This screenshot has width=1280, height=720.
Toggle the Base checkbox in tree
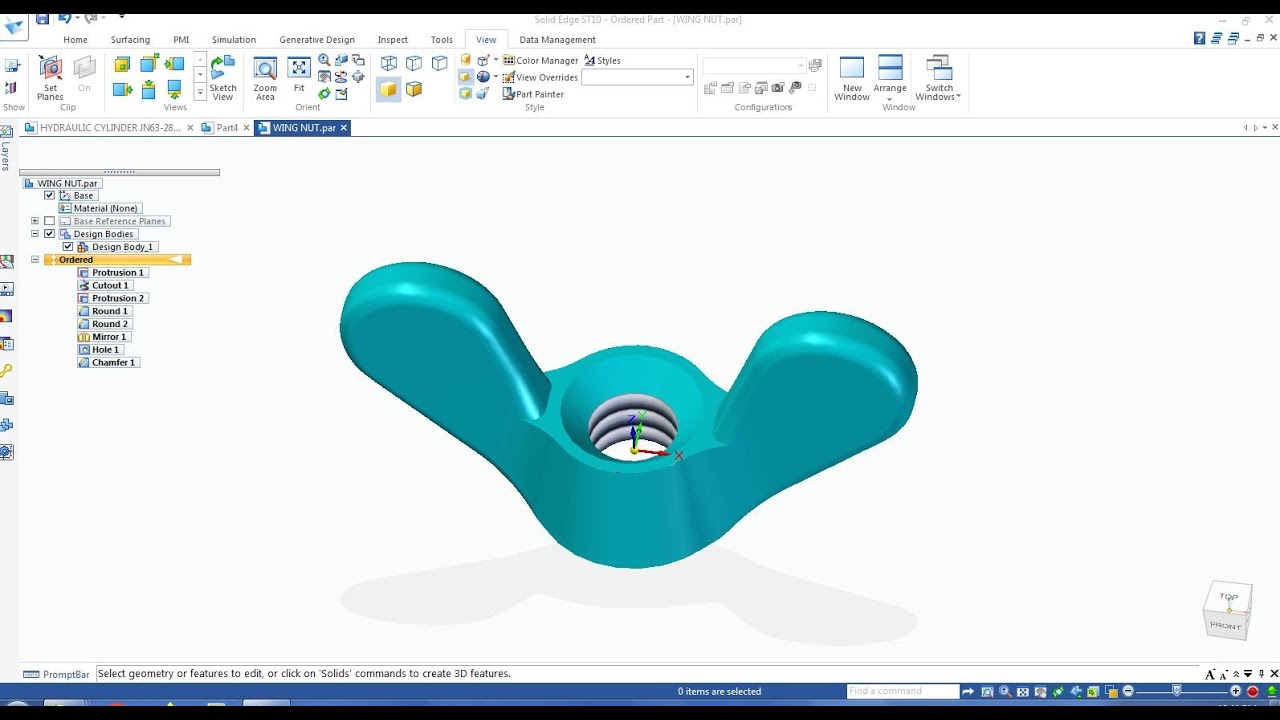coord(49,196)
